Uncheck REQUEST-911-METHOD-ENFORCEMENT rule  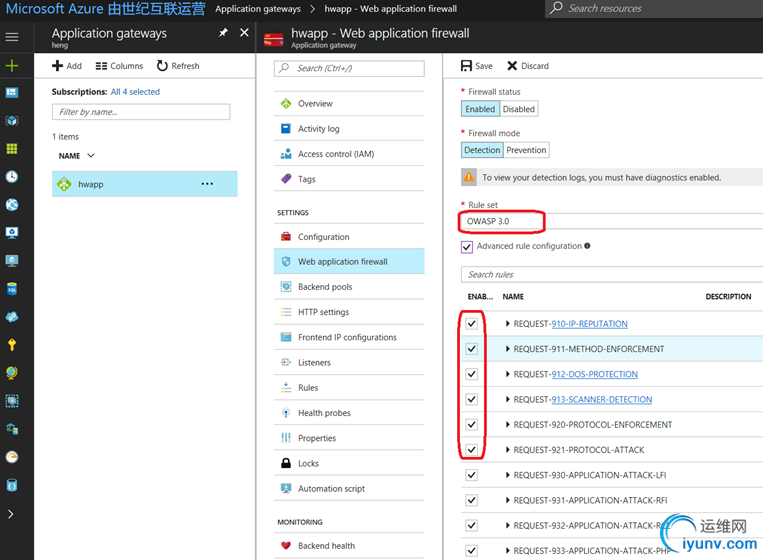[x=472, y=349]
